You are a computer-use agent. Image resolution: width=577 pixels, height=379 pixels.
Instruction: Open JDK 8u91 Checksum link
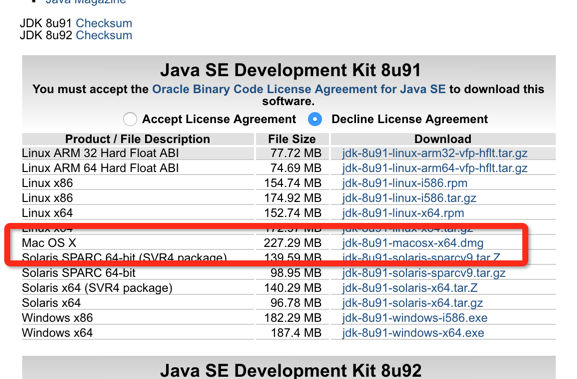[x=104, y=23]
